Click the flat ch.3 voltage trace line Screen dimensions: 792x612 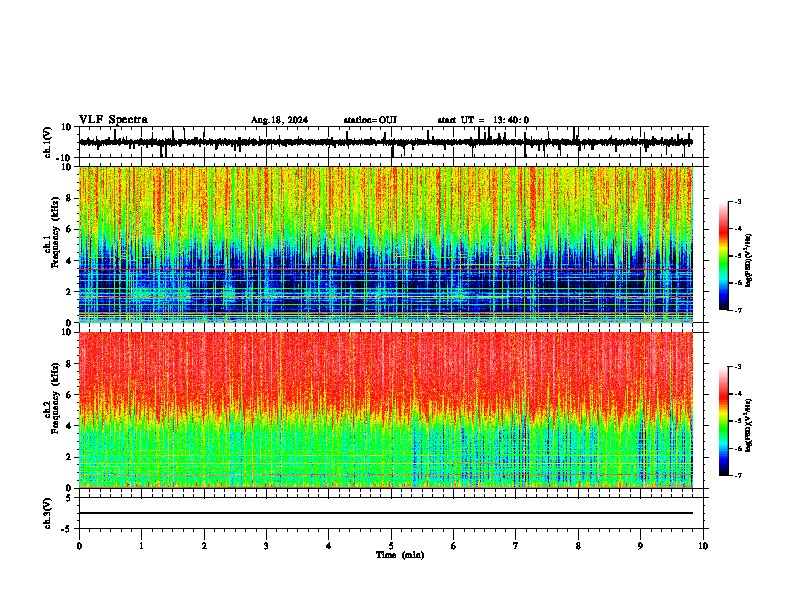coord(386,513)
